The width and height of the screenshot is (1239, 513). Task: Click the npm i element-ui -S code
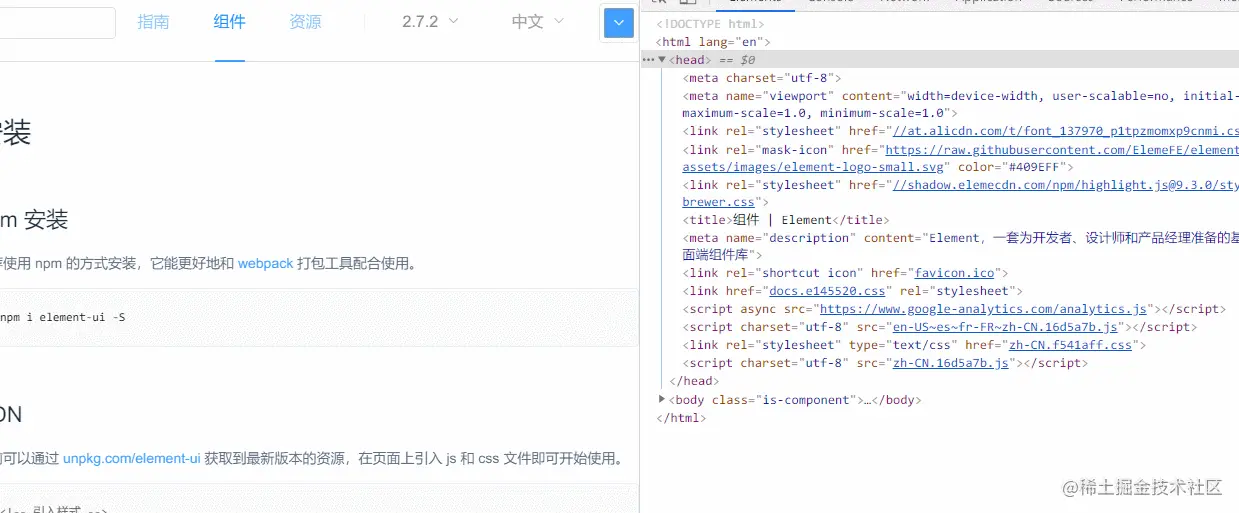click(x=63, y=317)
